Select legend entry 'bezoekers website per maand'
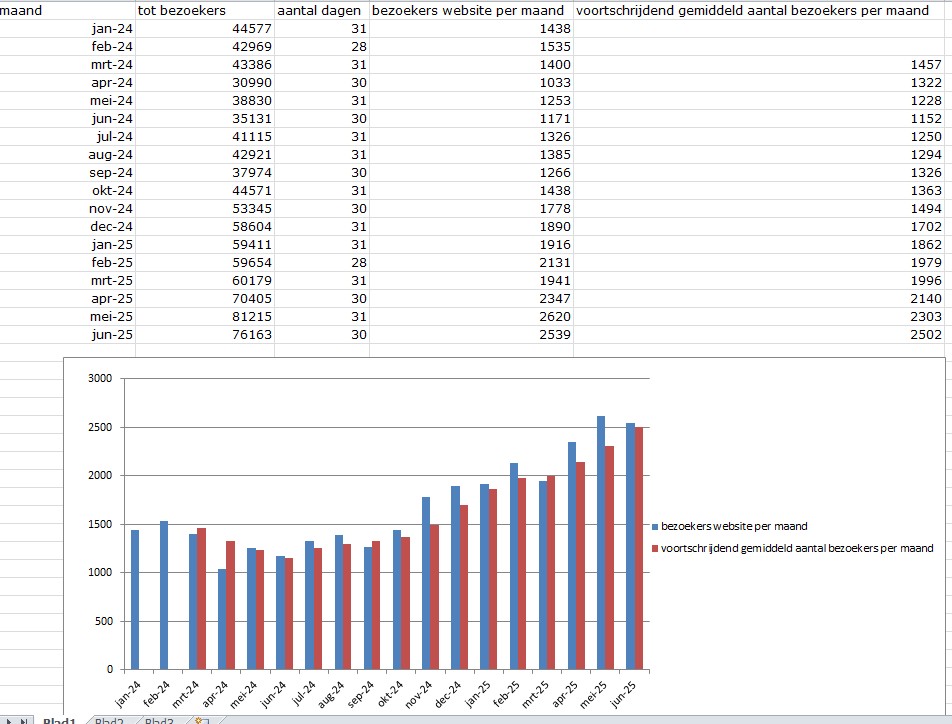Image resolution: width=952 pixels, height=724 pixels. (x=735, y=526)
